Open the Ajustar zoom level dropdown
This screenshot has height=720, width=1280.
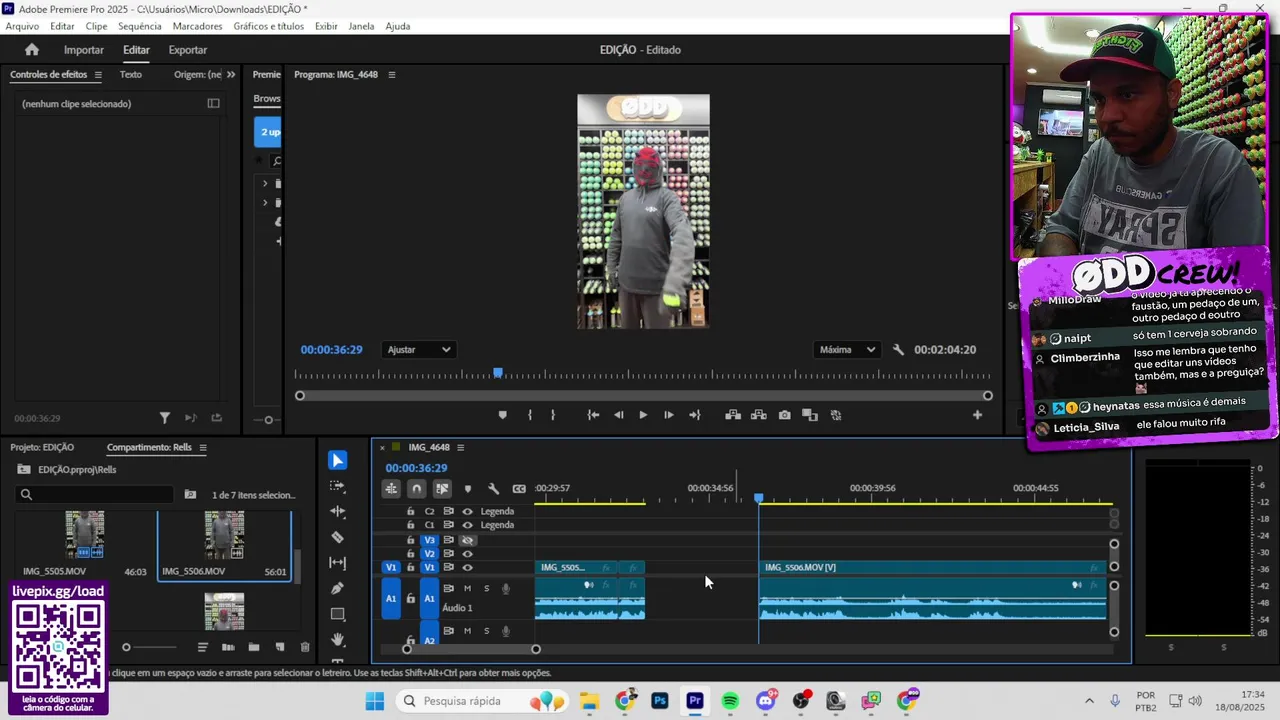click(419, 350)
